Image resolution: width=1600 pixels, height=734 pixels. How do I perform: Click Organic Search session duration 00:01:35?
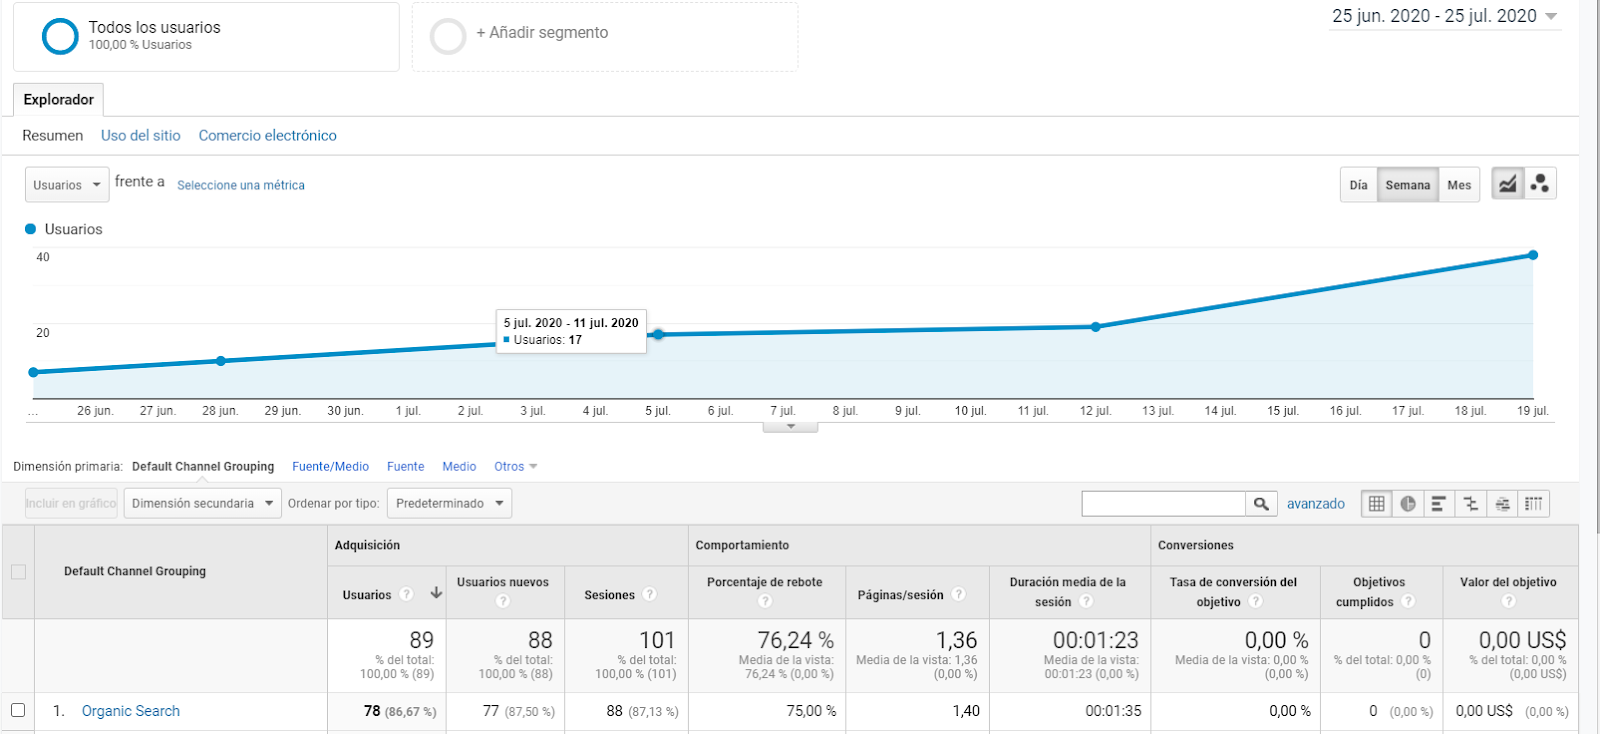click(1113, 711)
